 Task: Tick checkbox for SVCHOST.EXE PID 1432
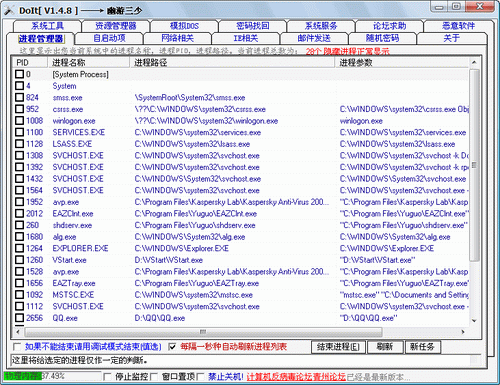[20, 178]
